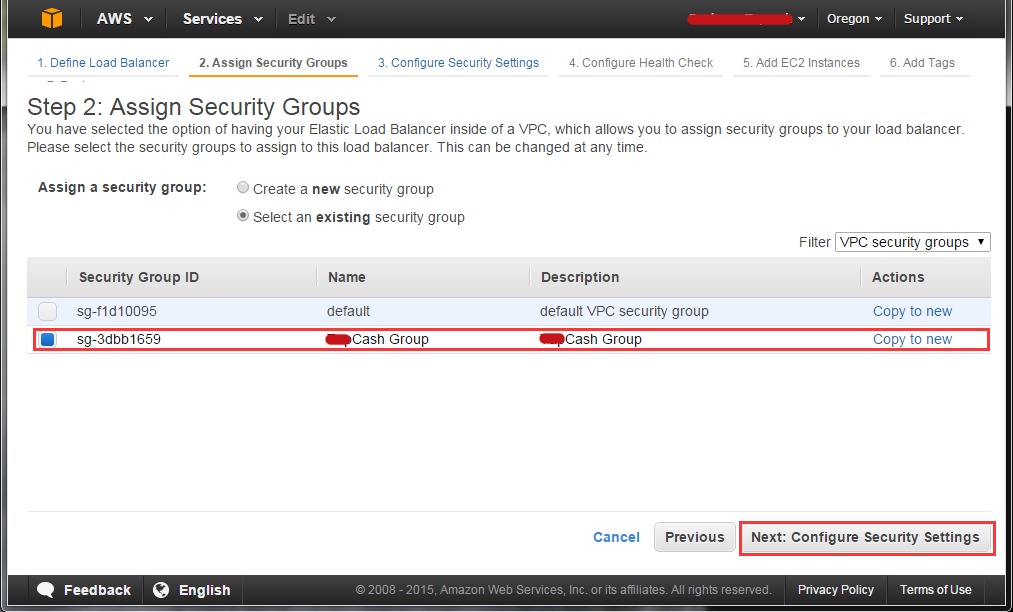Open the AWS dropdown menu

point(125,19)
